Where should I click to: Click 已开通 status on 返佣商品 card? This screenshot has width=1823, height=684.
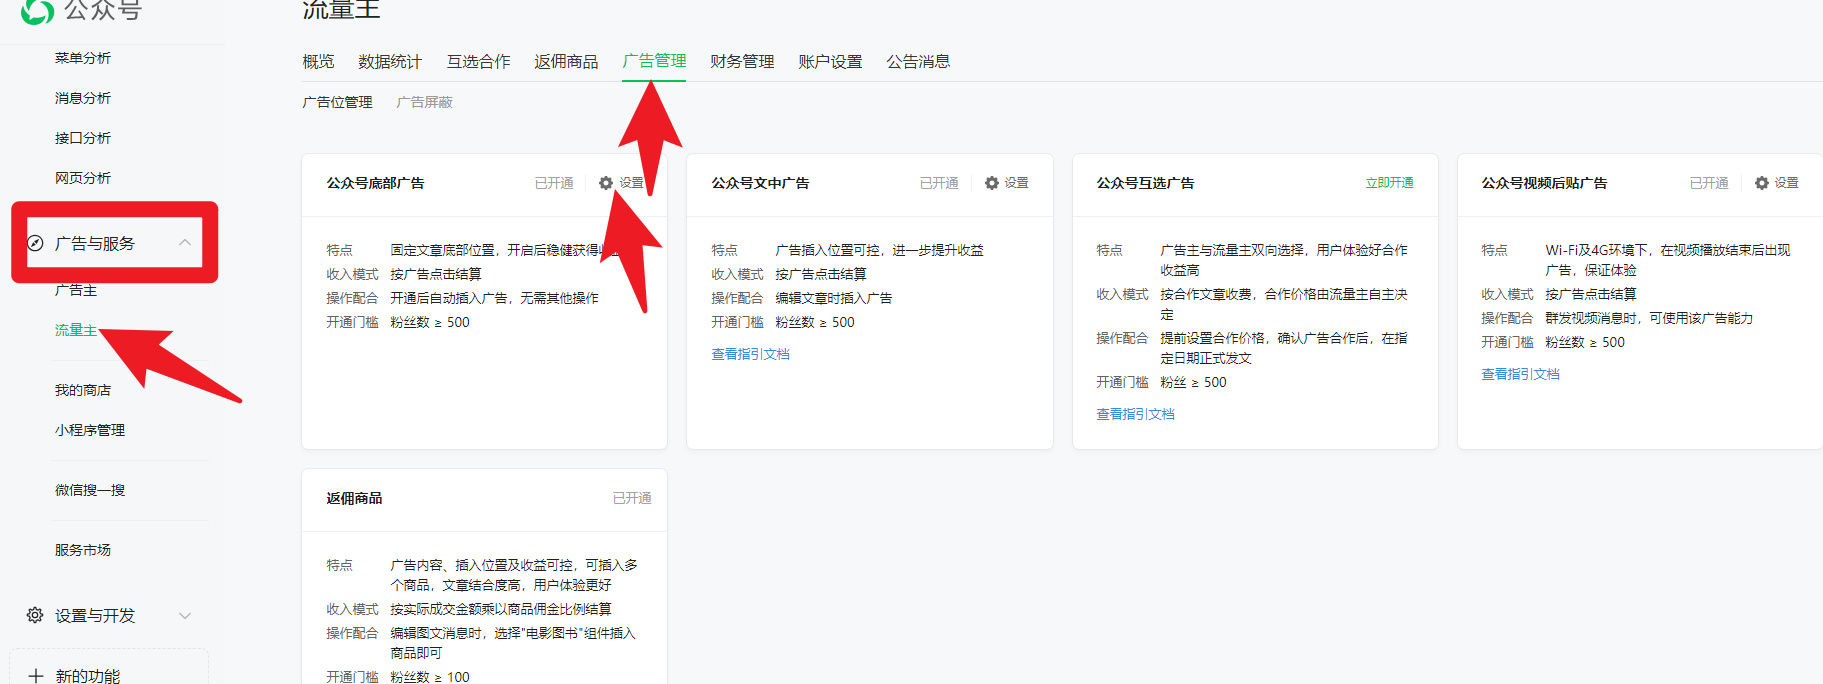(632, 498)
